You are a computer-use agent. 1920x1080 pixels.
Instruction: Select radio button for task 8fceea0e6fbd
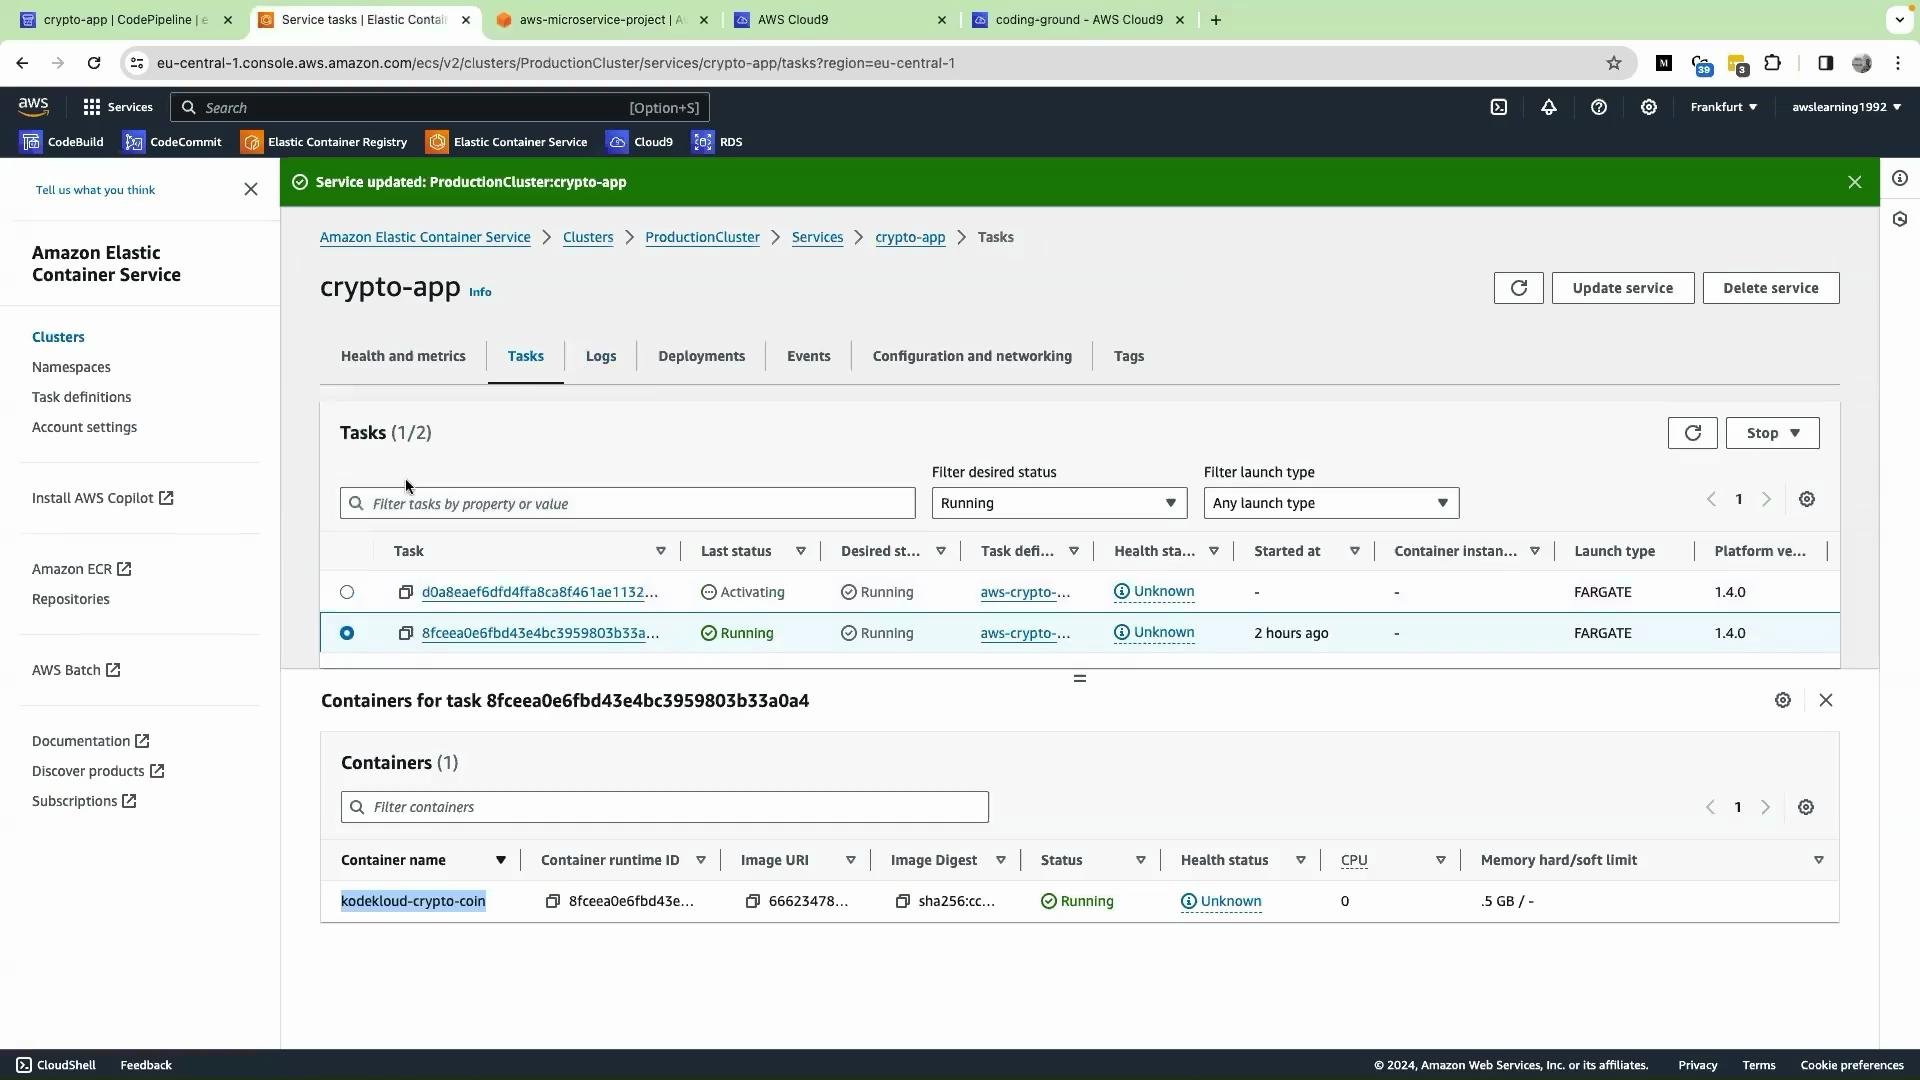pyautogui.click(x=347, y=633)
